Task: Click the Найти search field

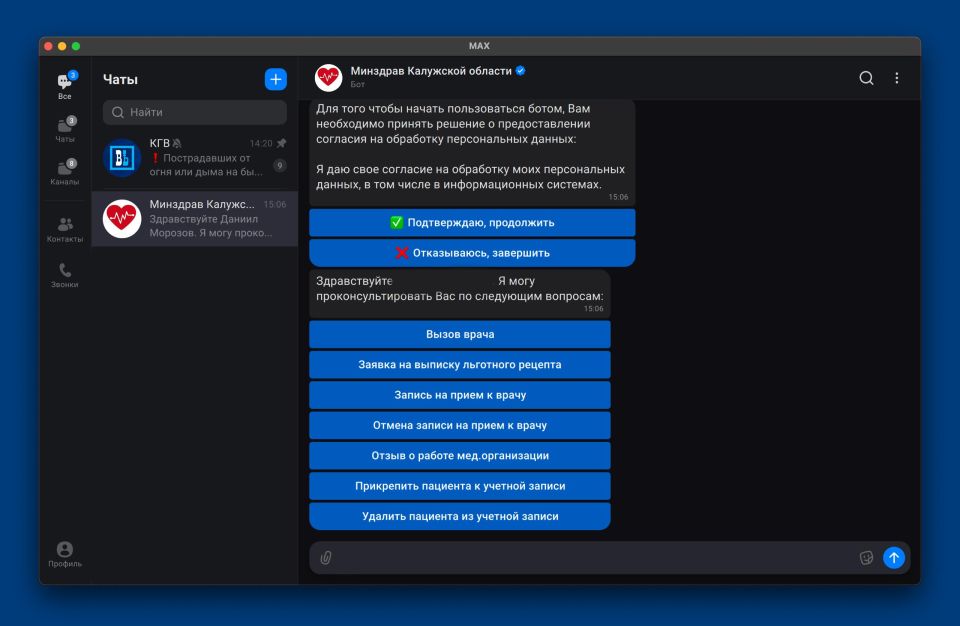Action: [195, 112]
